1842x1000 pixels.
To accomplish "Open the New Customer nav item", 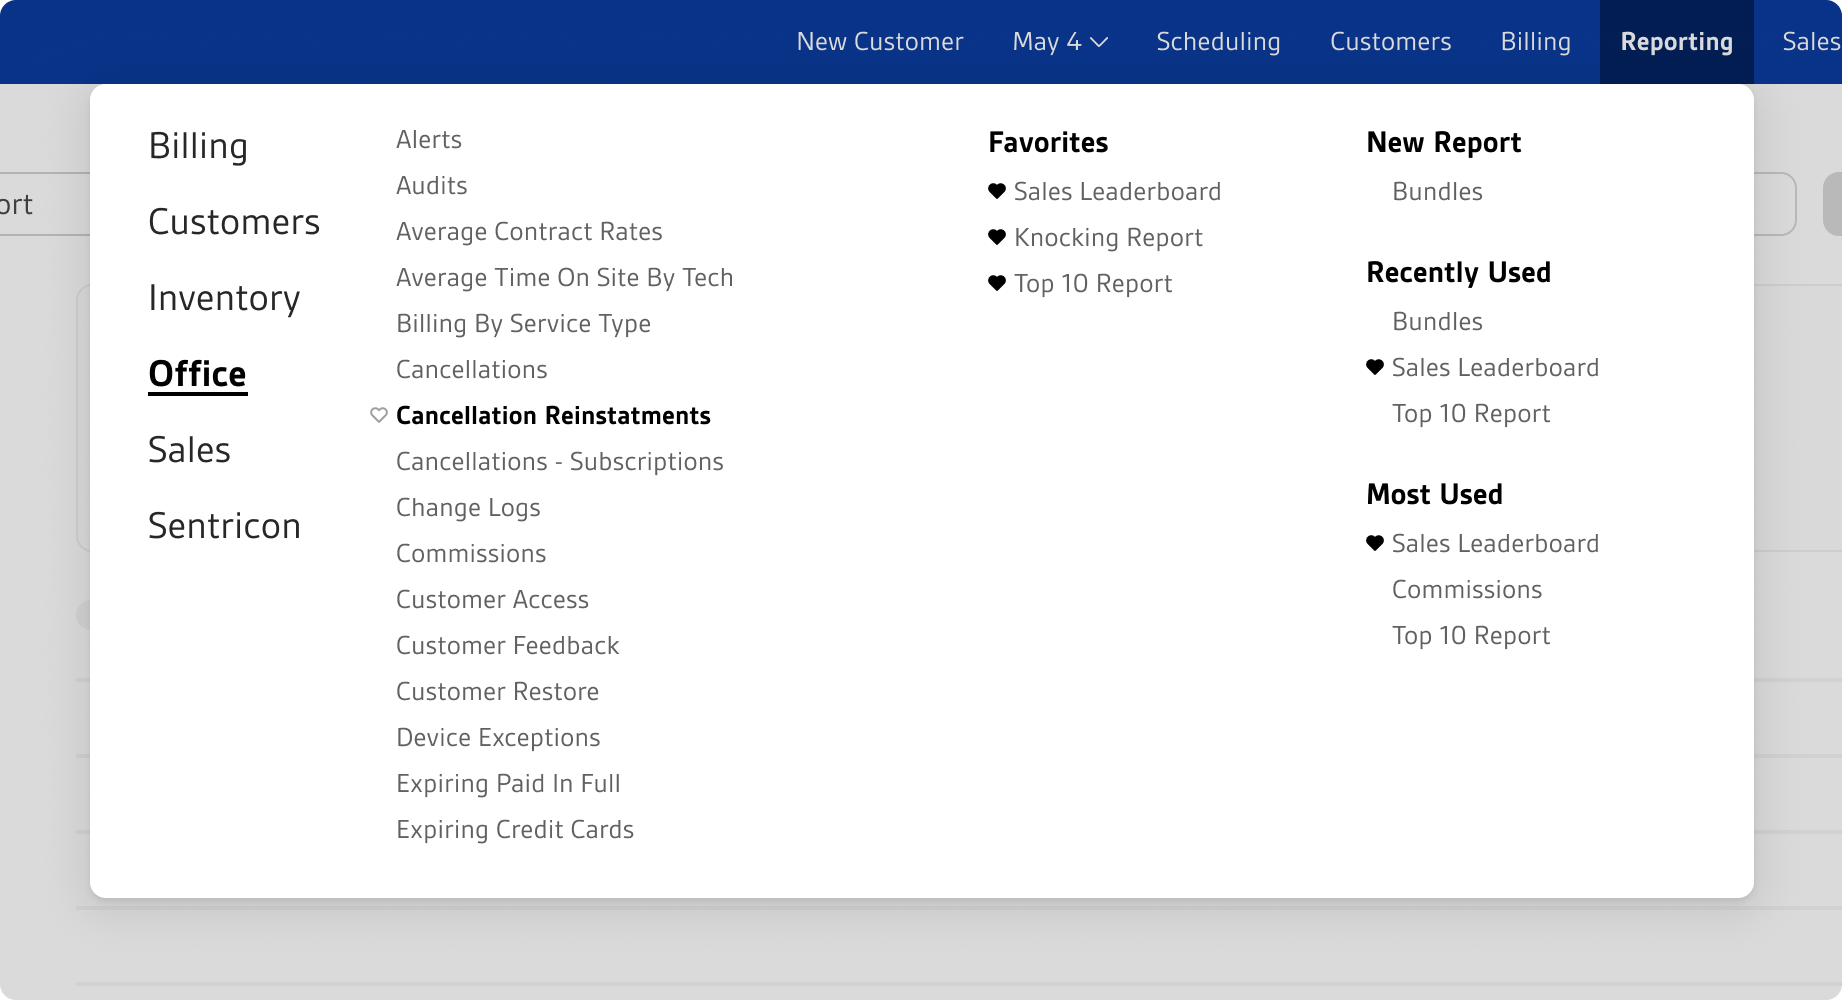I will click(x=880, y=42).
